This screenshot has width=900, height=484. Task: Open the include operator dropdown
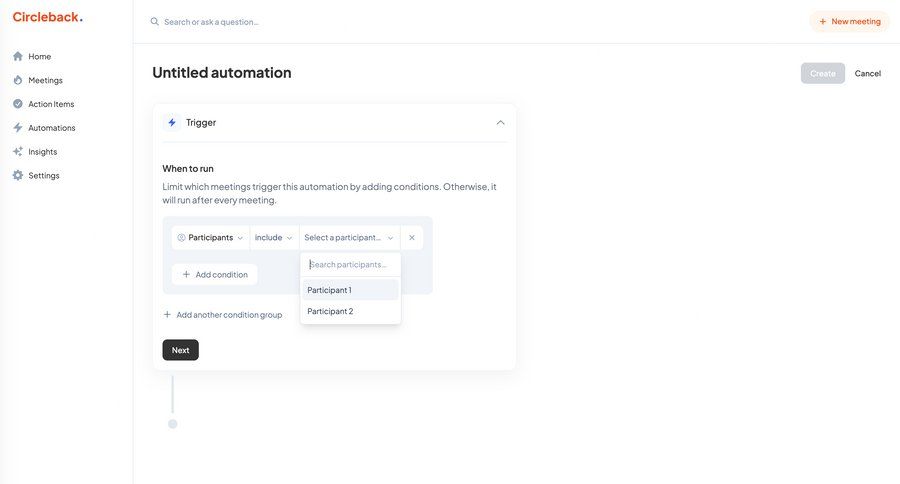274,238
